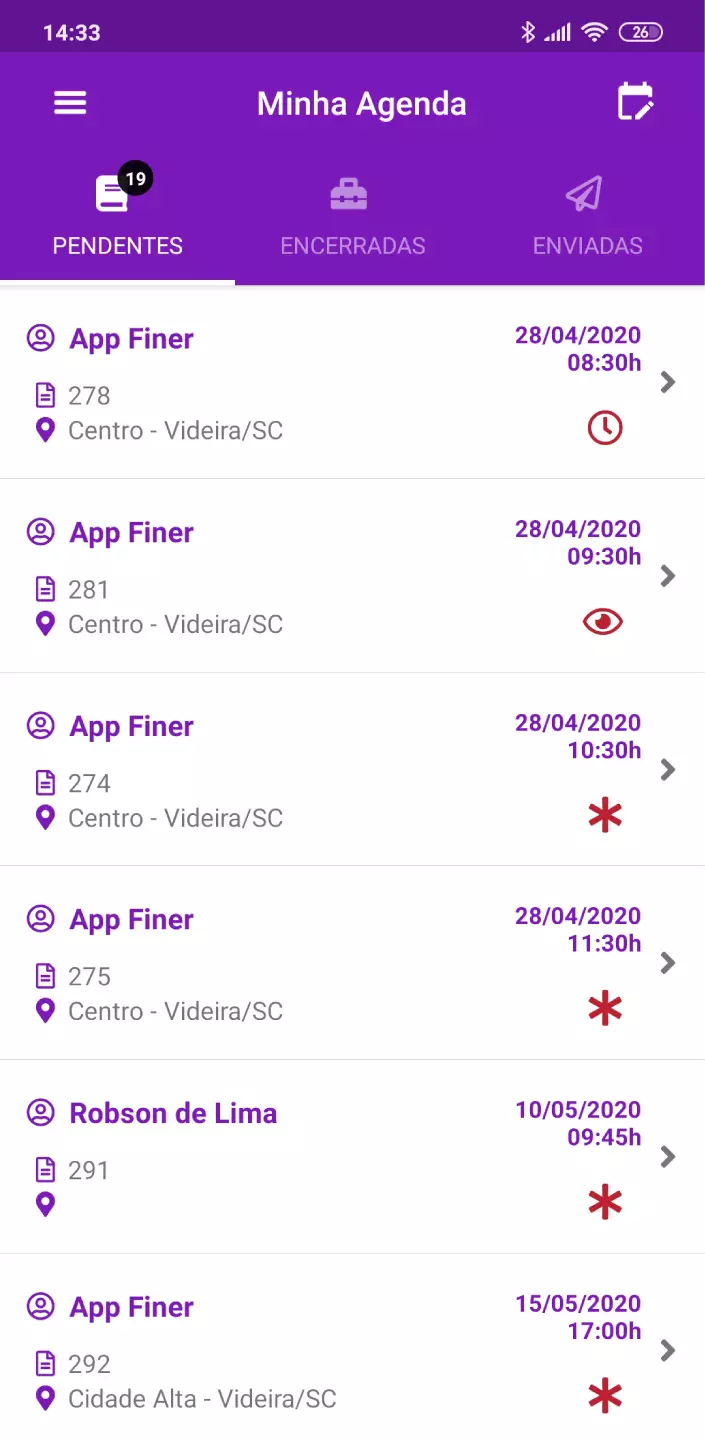Open the 15/05/2020 17:00h appointment

pos(578,1317)
